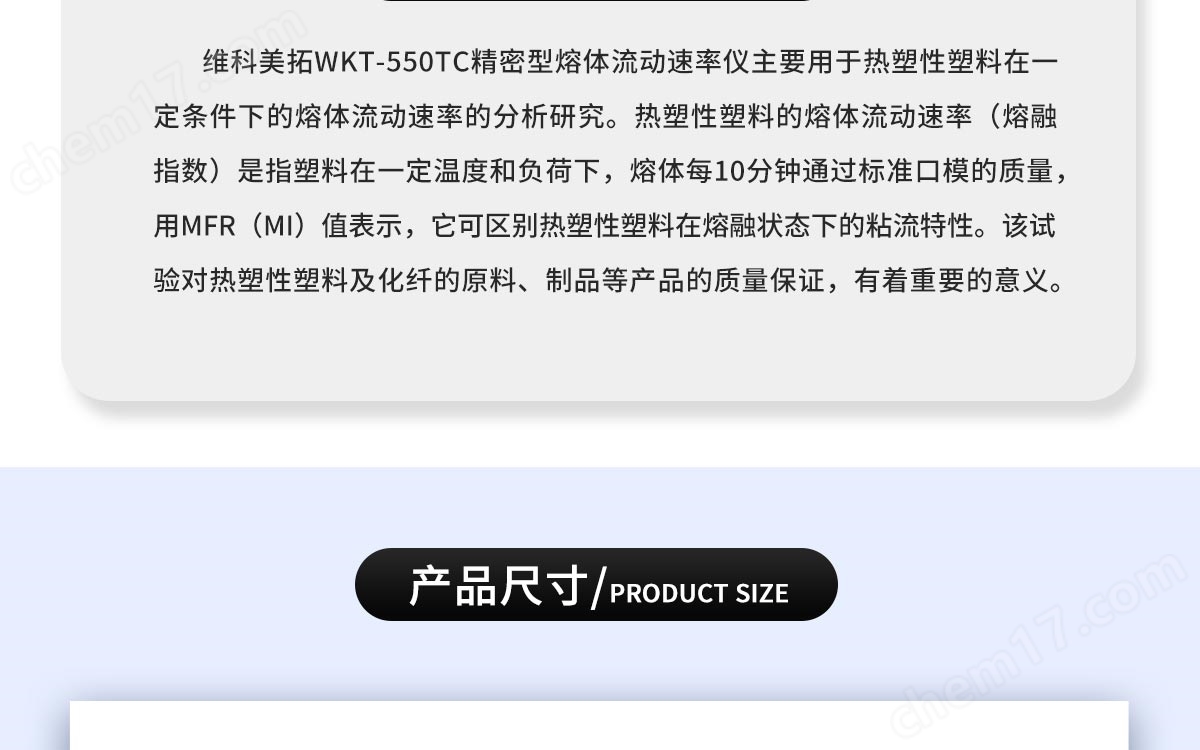The image size is (1200, 750).
Task: Click the paragraph line starting with 定条件下
Action: 605,117
